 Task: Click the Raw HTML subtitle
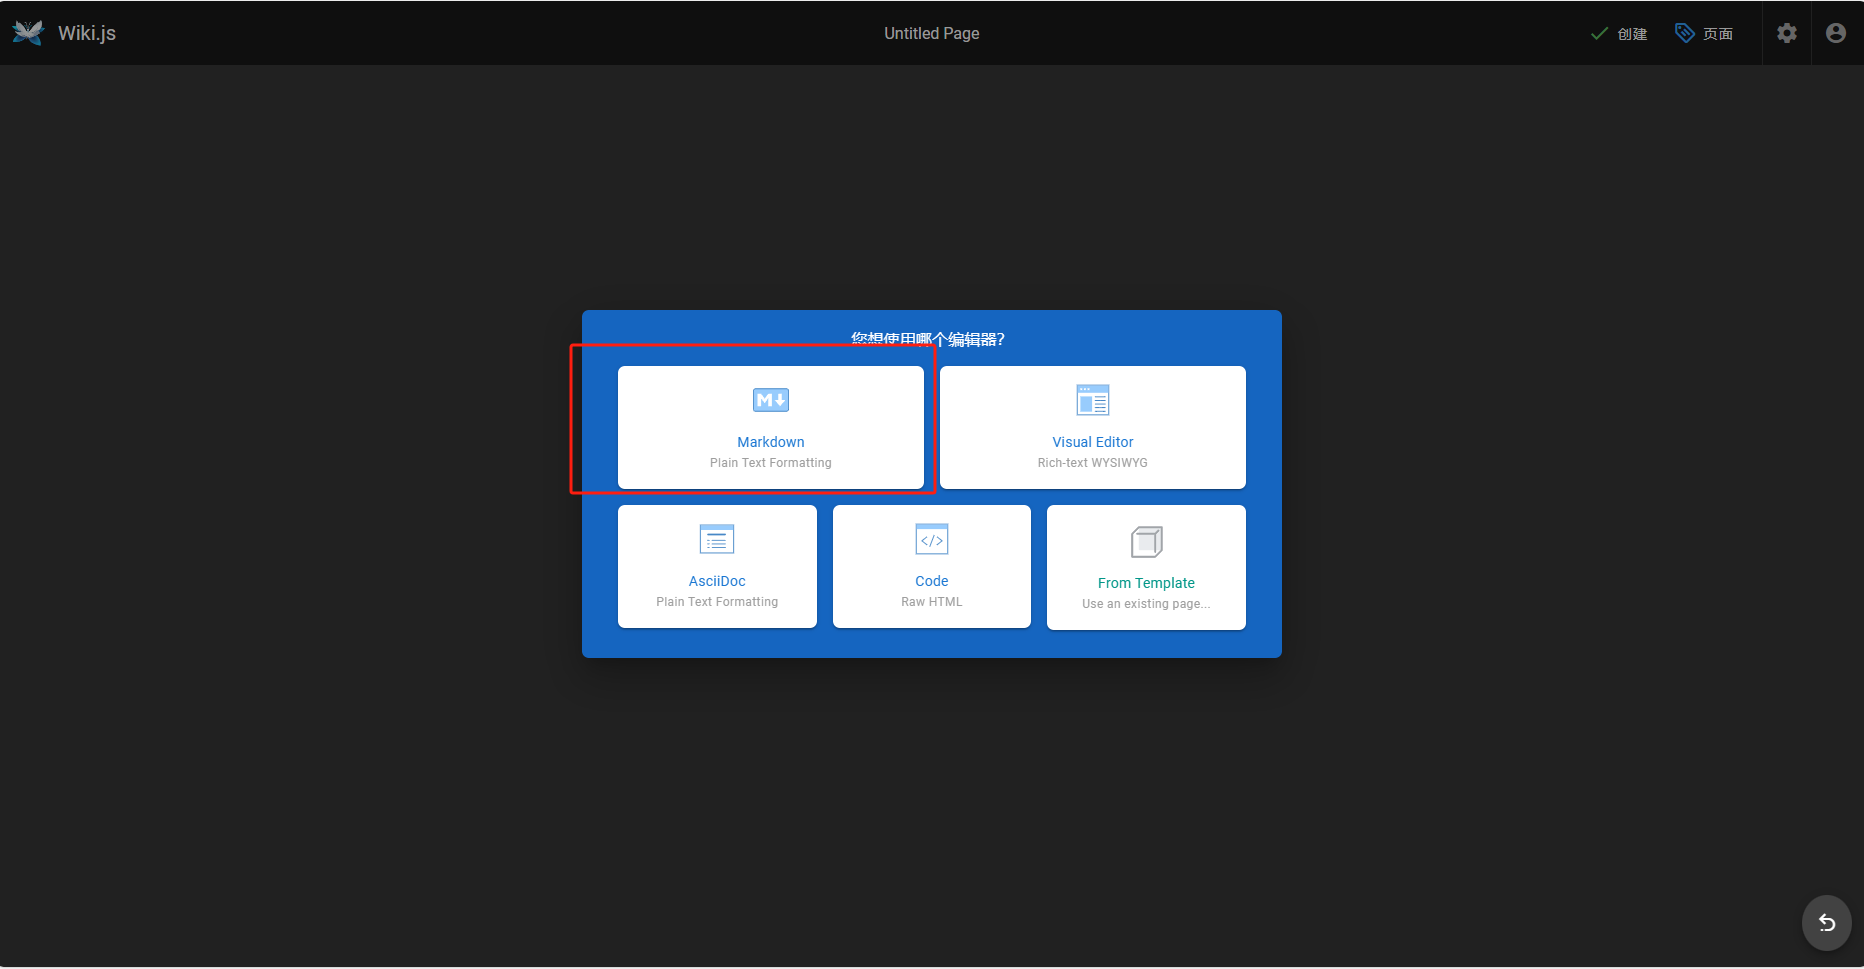[x=932, y=602]
